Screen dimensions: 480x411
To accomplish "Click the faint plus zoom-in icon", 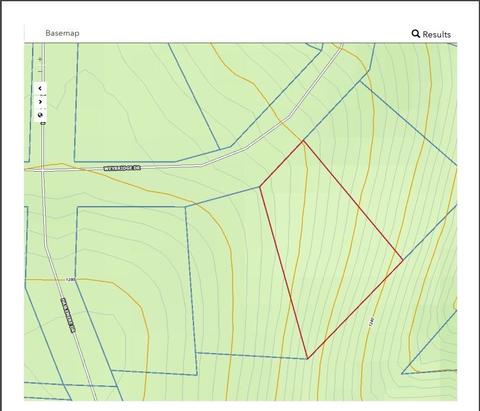I will coord(40,59).
